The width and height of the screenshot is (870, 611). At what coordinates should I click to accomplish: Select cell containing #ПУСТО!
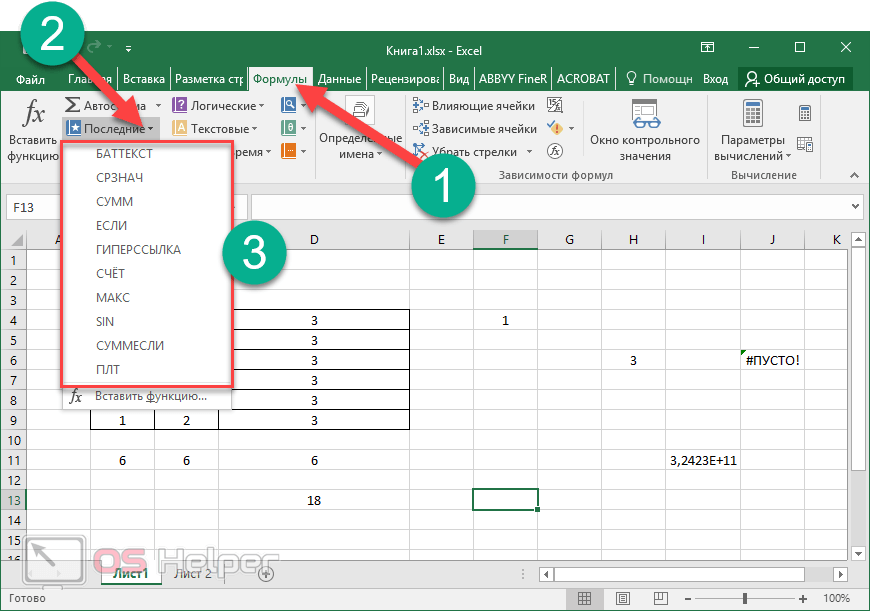(772, 361)
